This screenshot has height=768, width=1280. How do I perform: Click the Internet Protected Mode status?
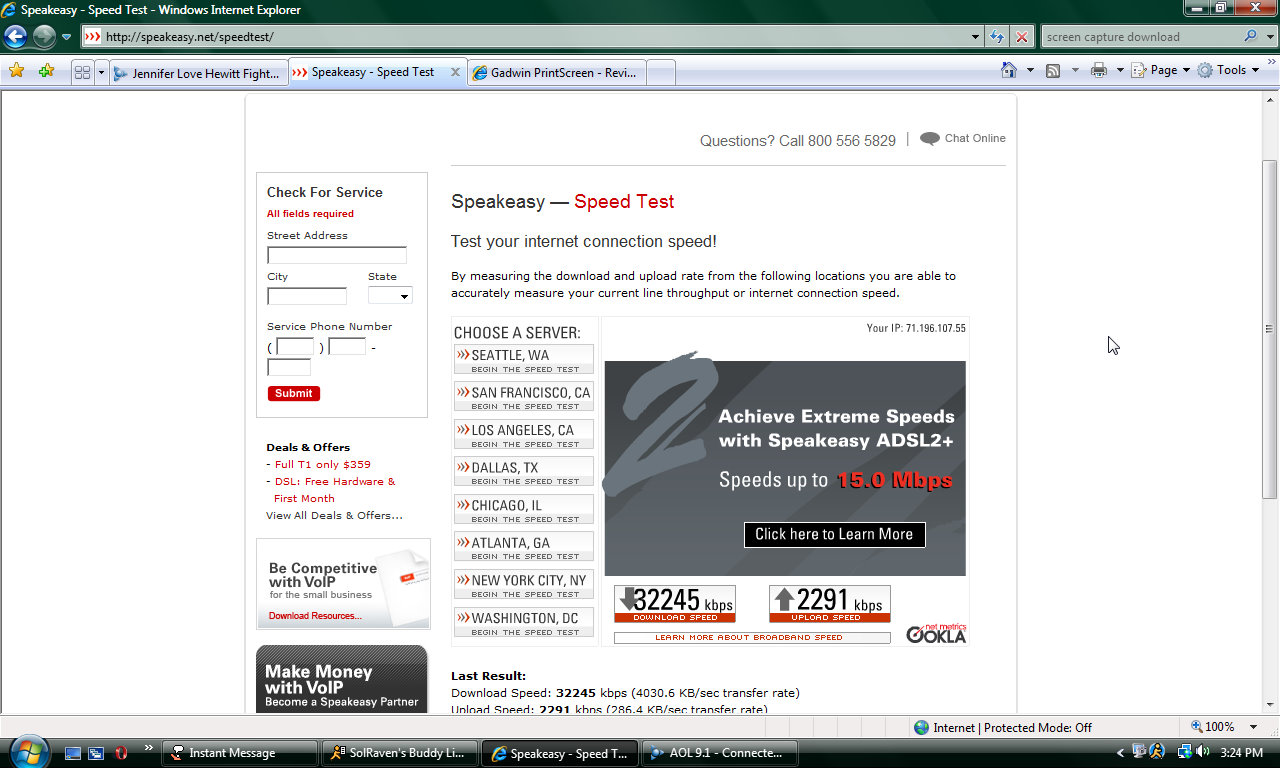tap(1003, 728)
